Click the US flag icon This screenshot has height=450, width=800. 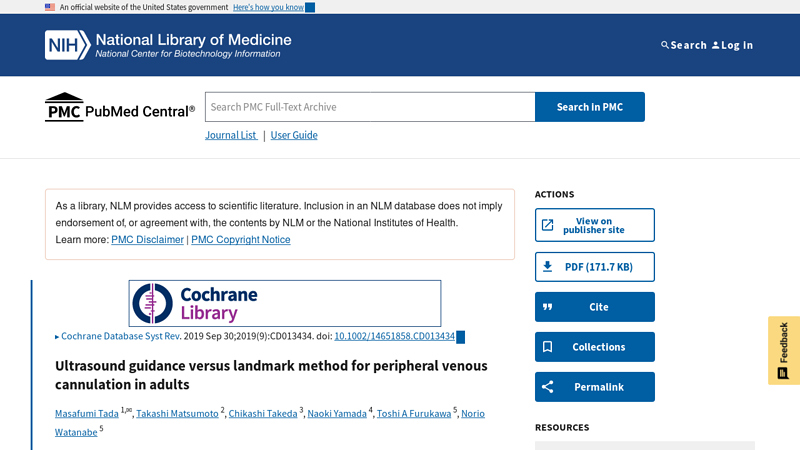49,7
